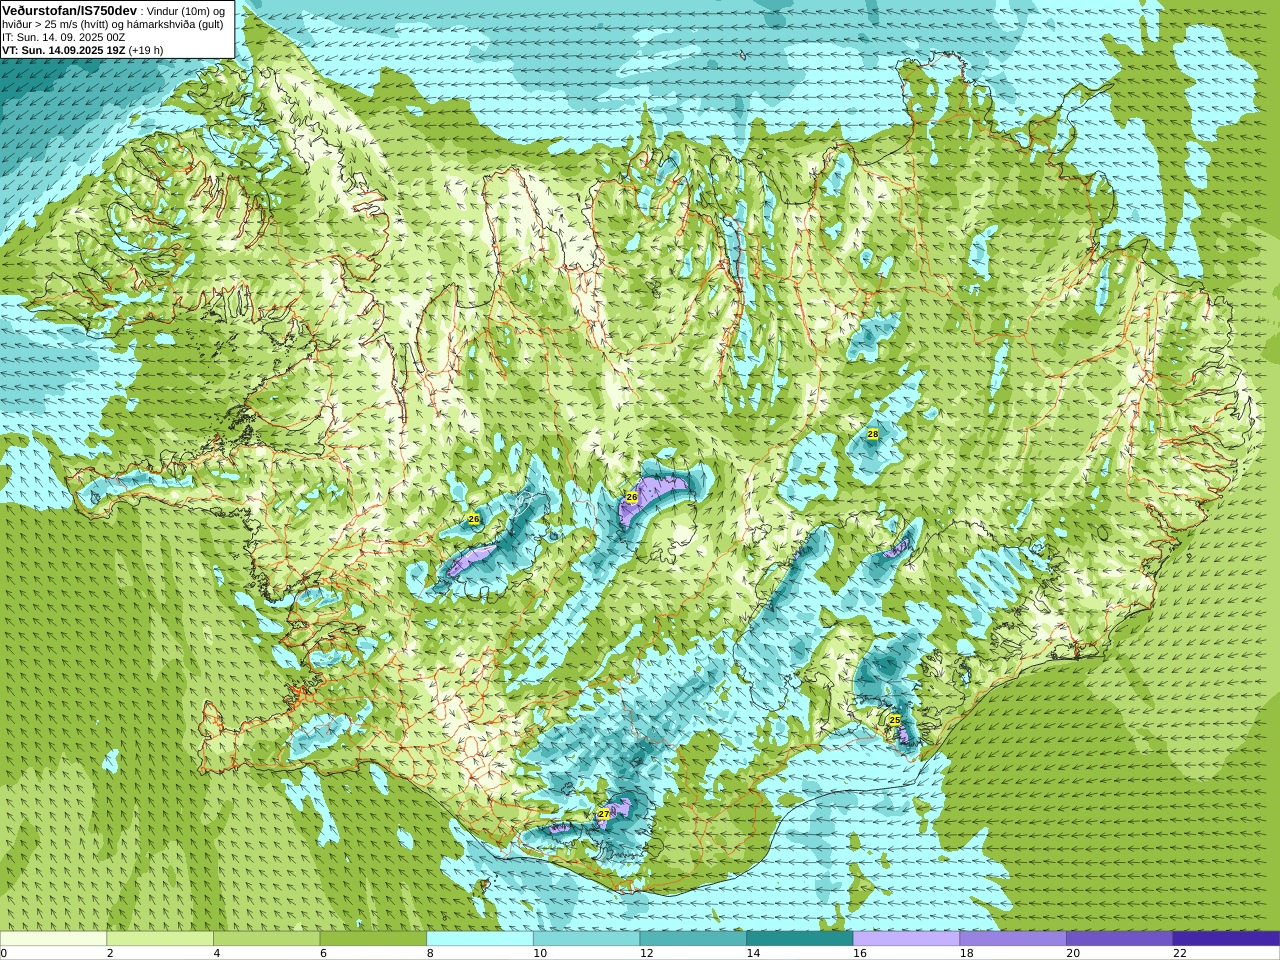Click the yellow 25 gust marker
Screen dimensions: 1280x960
894,720
